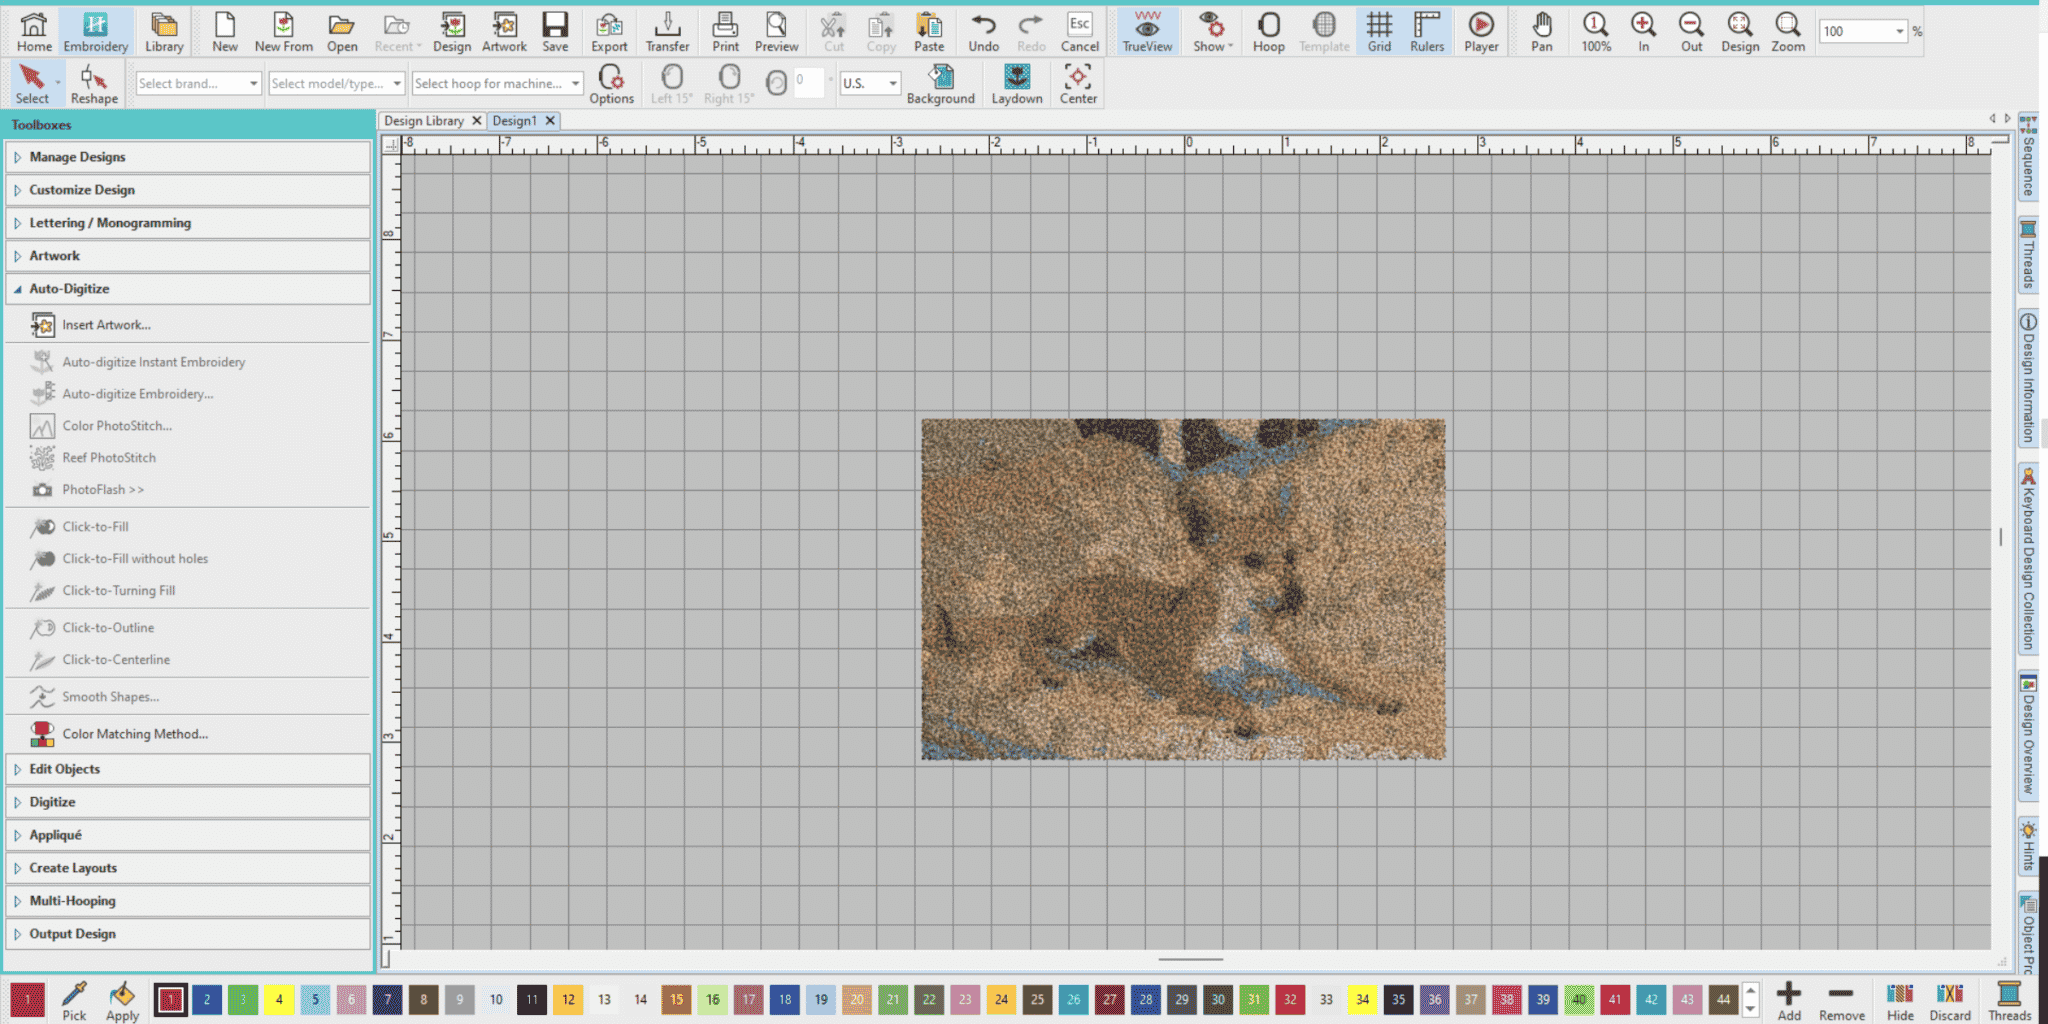Pick a color with the Pick eyedropper
The image size is (2048, 1024).
coord(74,1000)
